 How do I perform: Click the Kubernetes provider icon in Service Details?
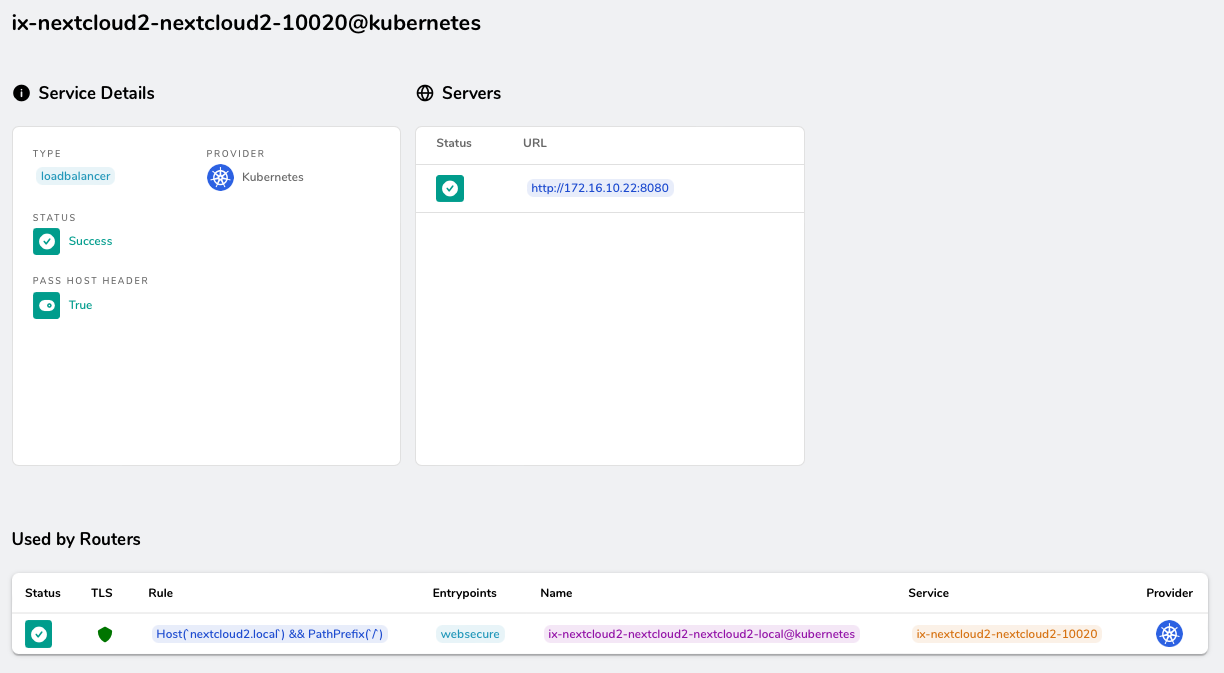(x=220, y=177)
